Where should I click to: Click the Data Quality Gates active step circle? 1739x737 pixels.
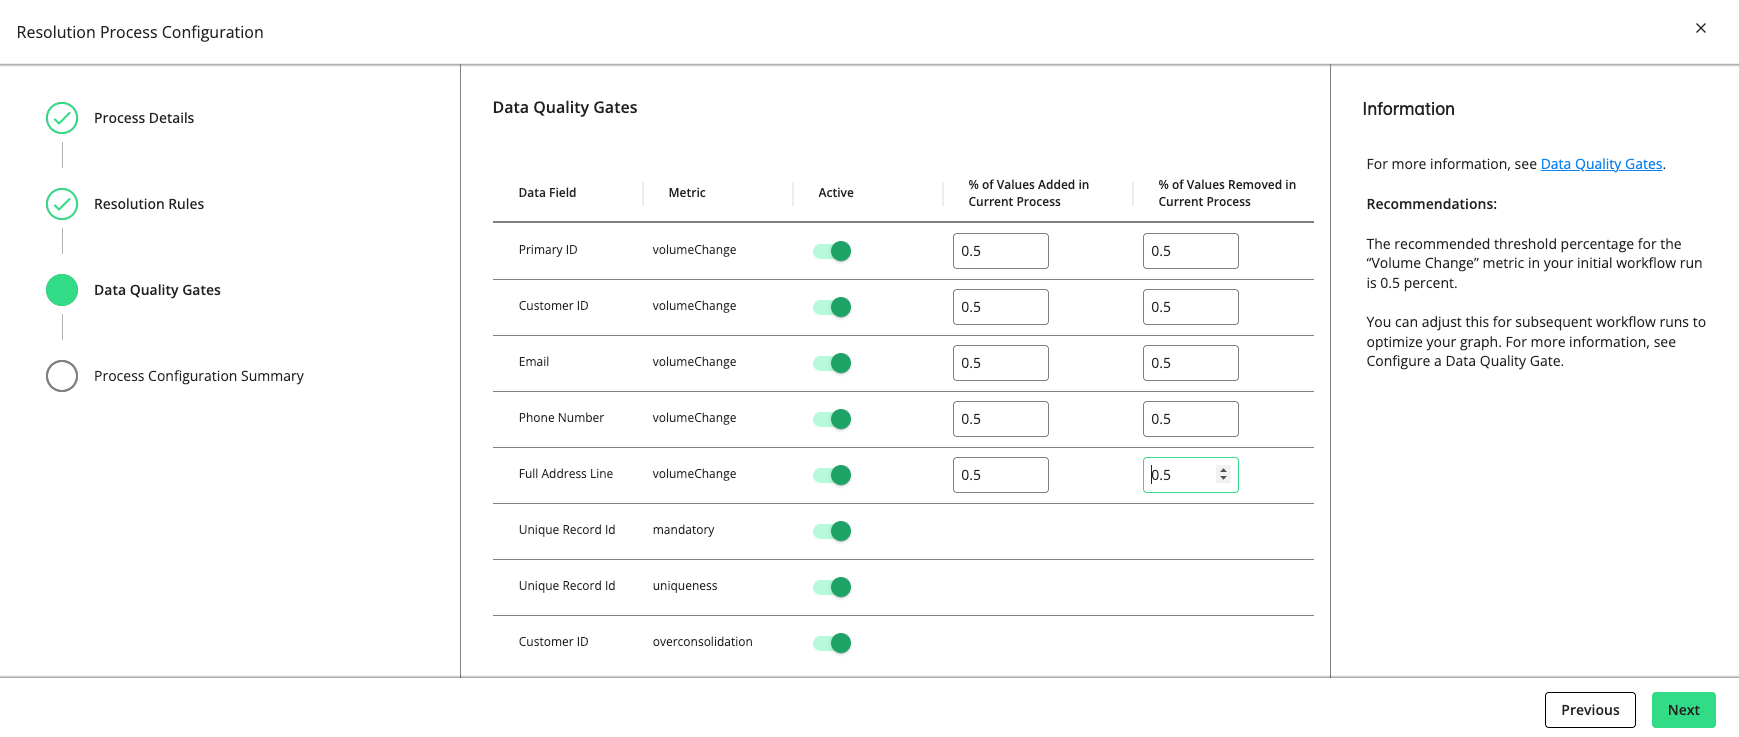(x=62, y=290)
